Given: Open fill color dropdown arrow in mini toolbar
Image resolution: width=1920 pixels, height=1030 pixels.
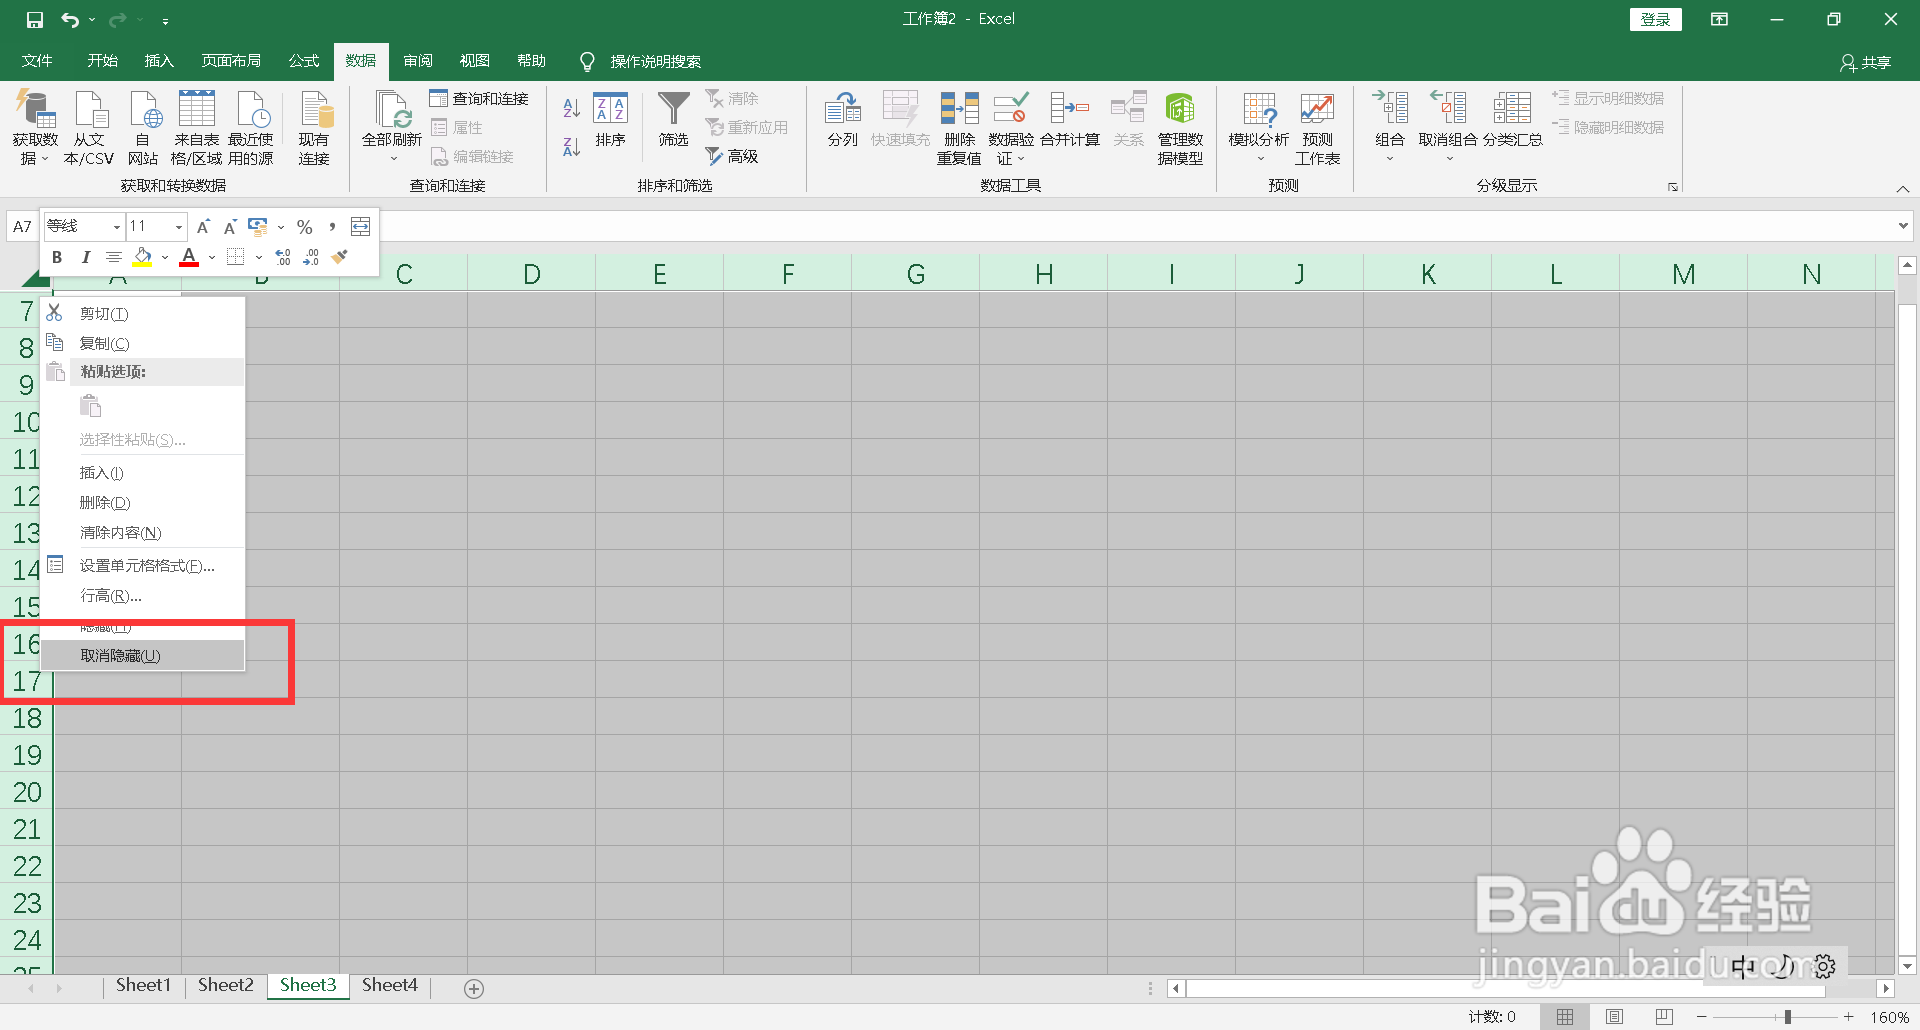Looking at the screenshot, I should point(165,257).
